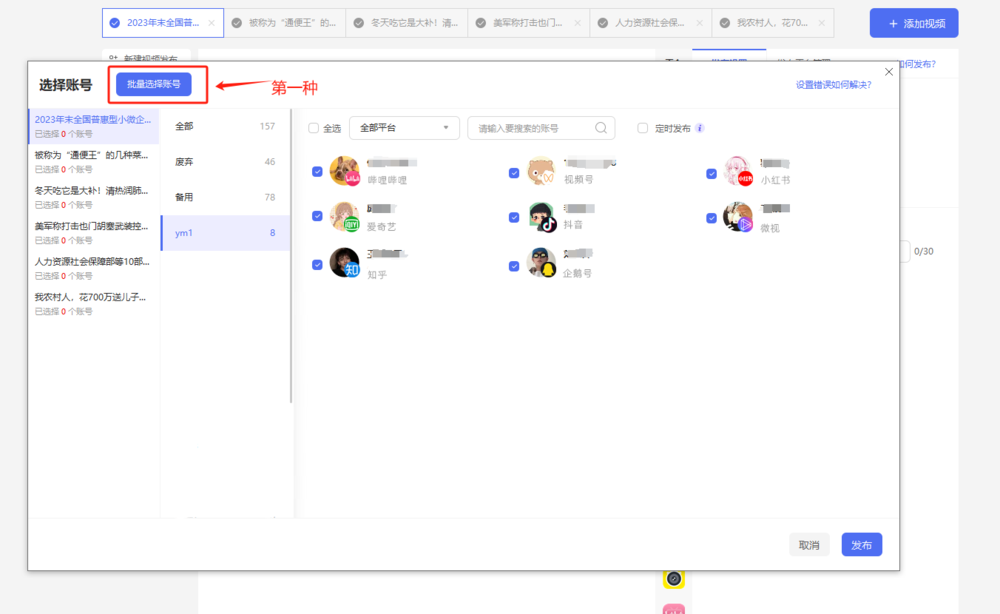Select the Weishi account avatar
This screenshot has width=1000, height=614.
738,217
